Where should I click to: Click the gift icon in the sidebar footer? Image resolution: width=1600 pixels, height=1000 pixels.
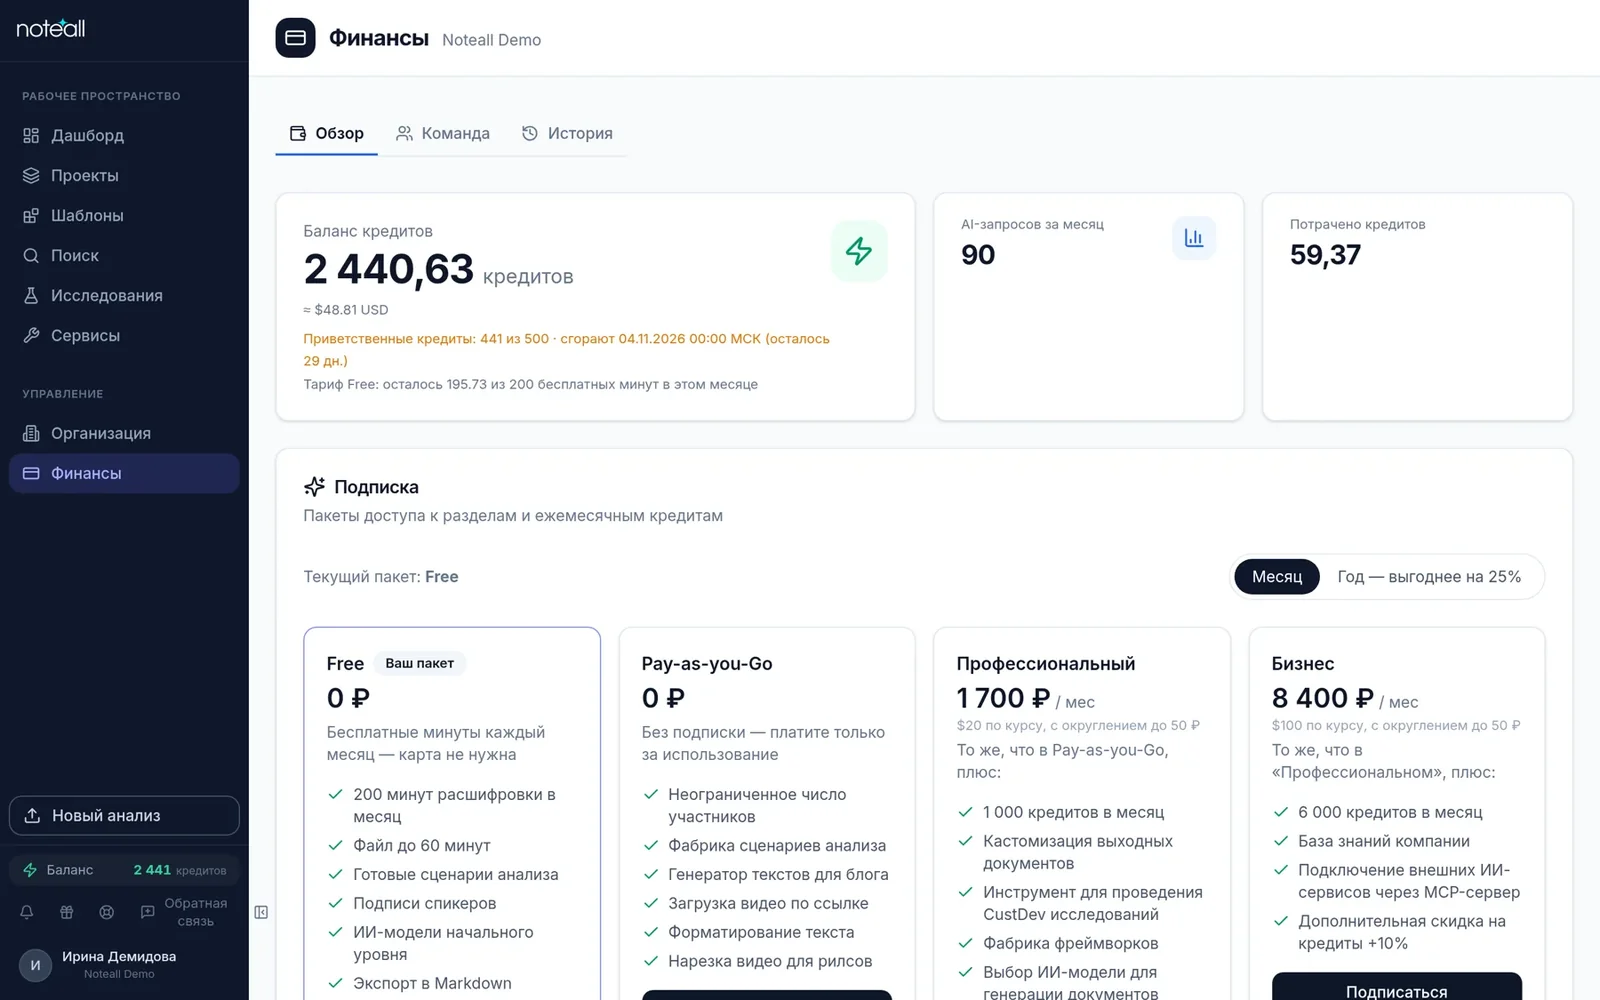[67, 912]
